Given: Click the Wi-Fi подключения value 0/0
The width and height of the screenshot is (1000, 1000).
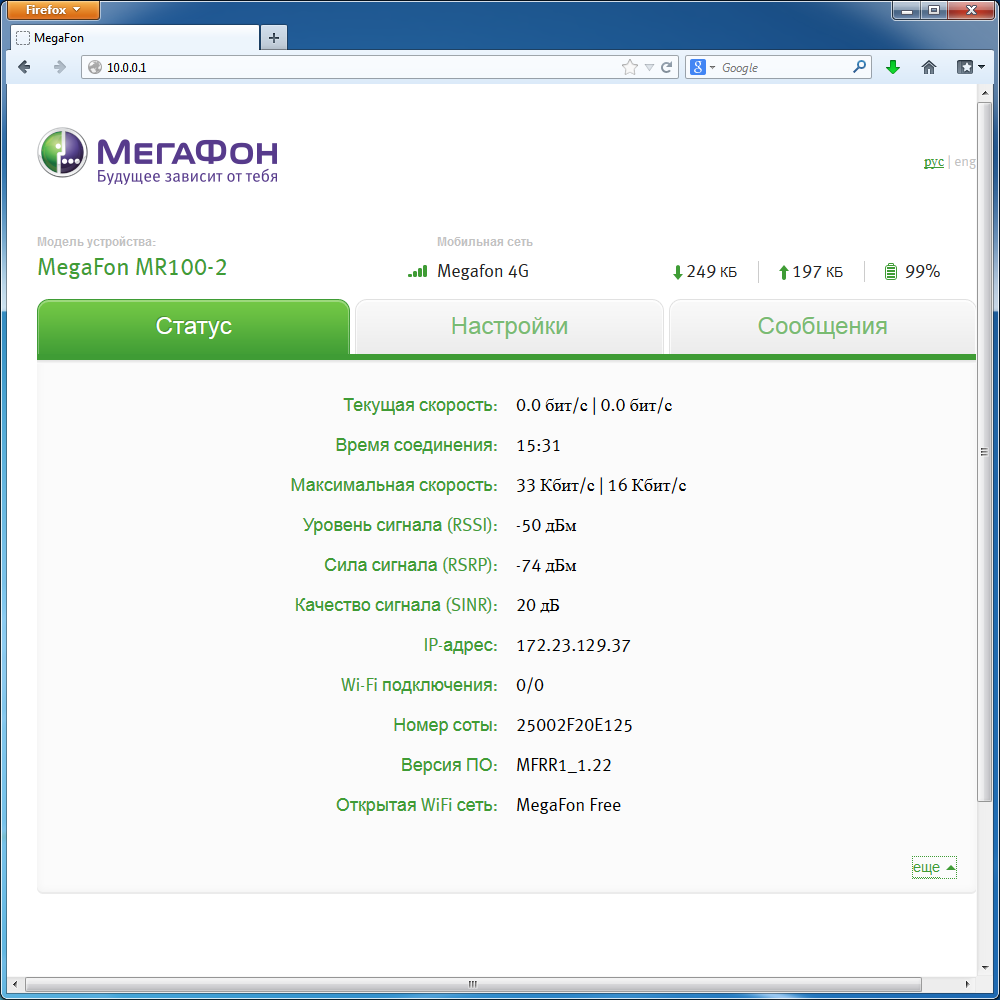Looking at the screenshot, I should coord(530,686).
